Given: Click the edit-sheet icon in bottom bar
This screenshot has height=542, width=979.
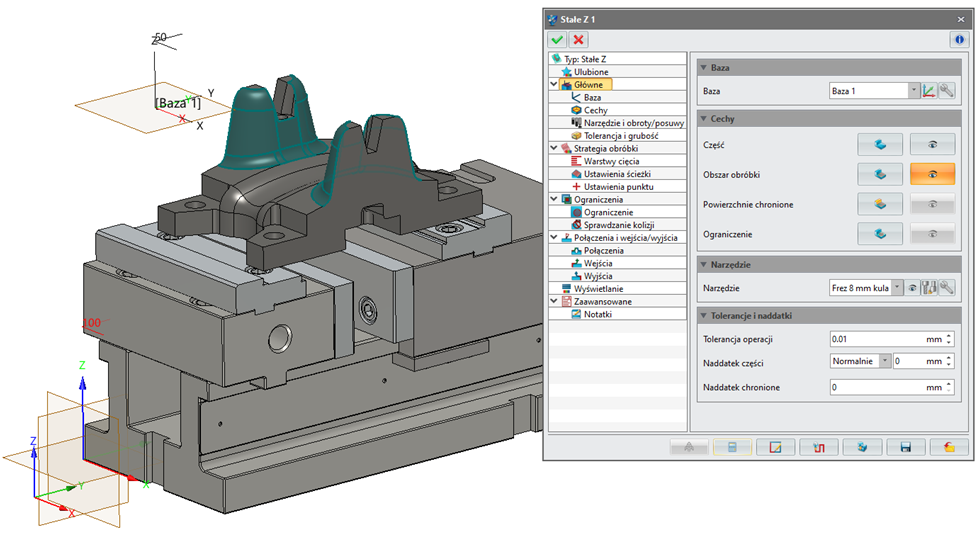Looking at the screenshot, I should click(775, 447).
